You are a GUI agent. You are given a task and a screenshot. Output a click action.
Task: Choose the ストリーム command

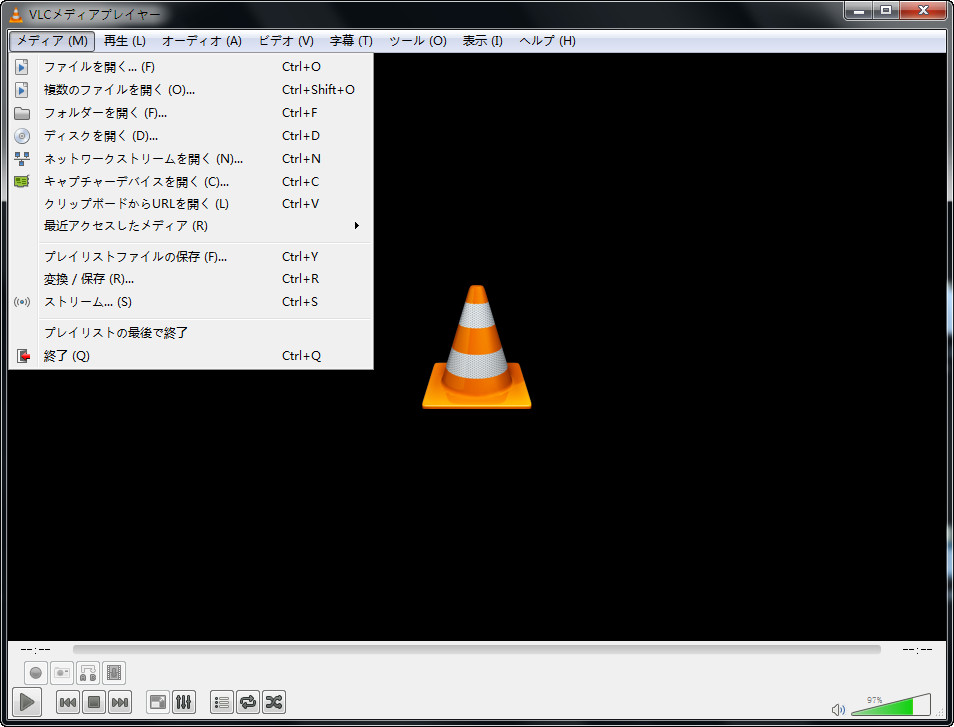(x=80, y=301)
